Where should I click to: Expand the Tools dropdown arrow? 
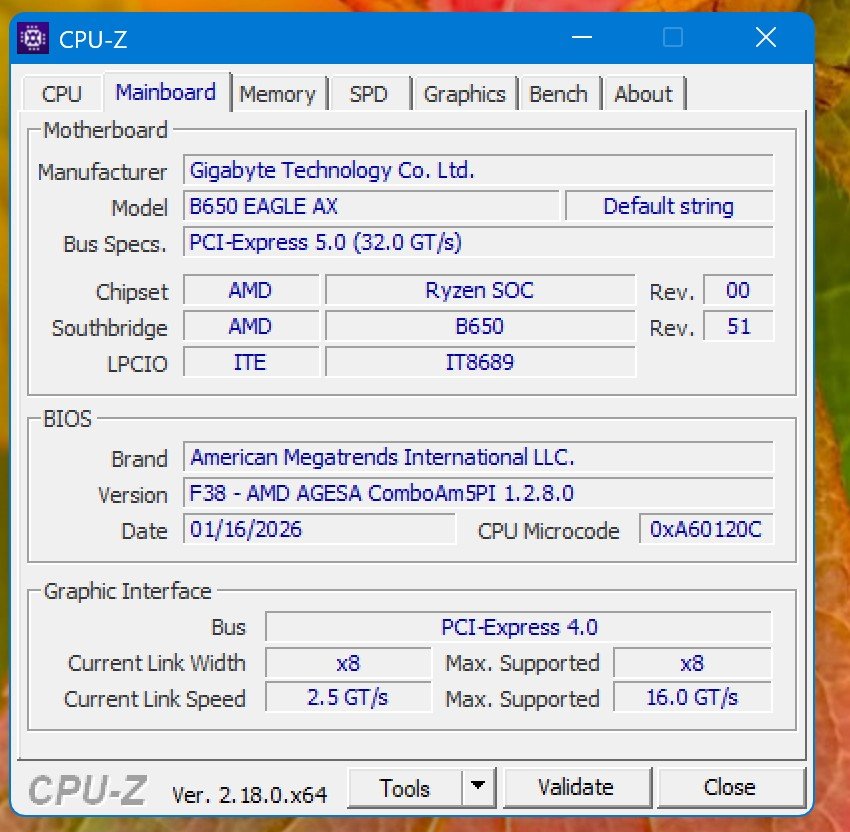pos(478,787)
